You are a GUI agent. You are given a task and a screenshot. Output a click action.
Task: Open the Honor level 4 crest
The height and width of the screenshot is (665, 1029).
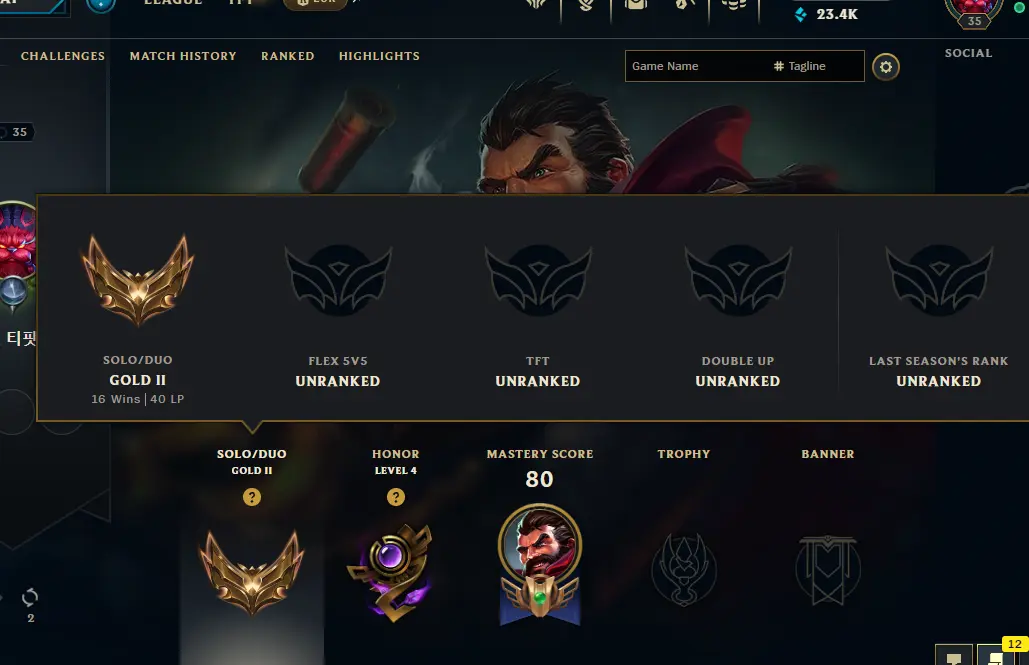coord(391,572)
